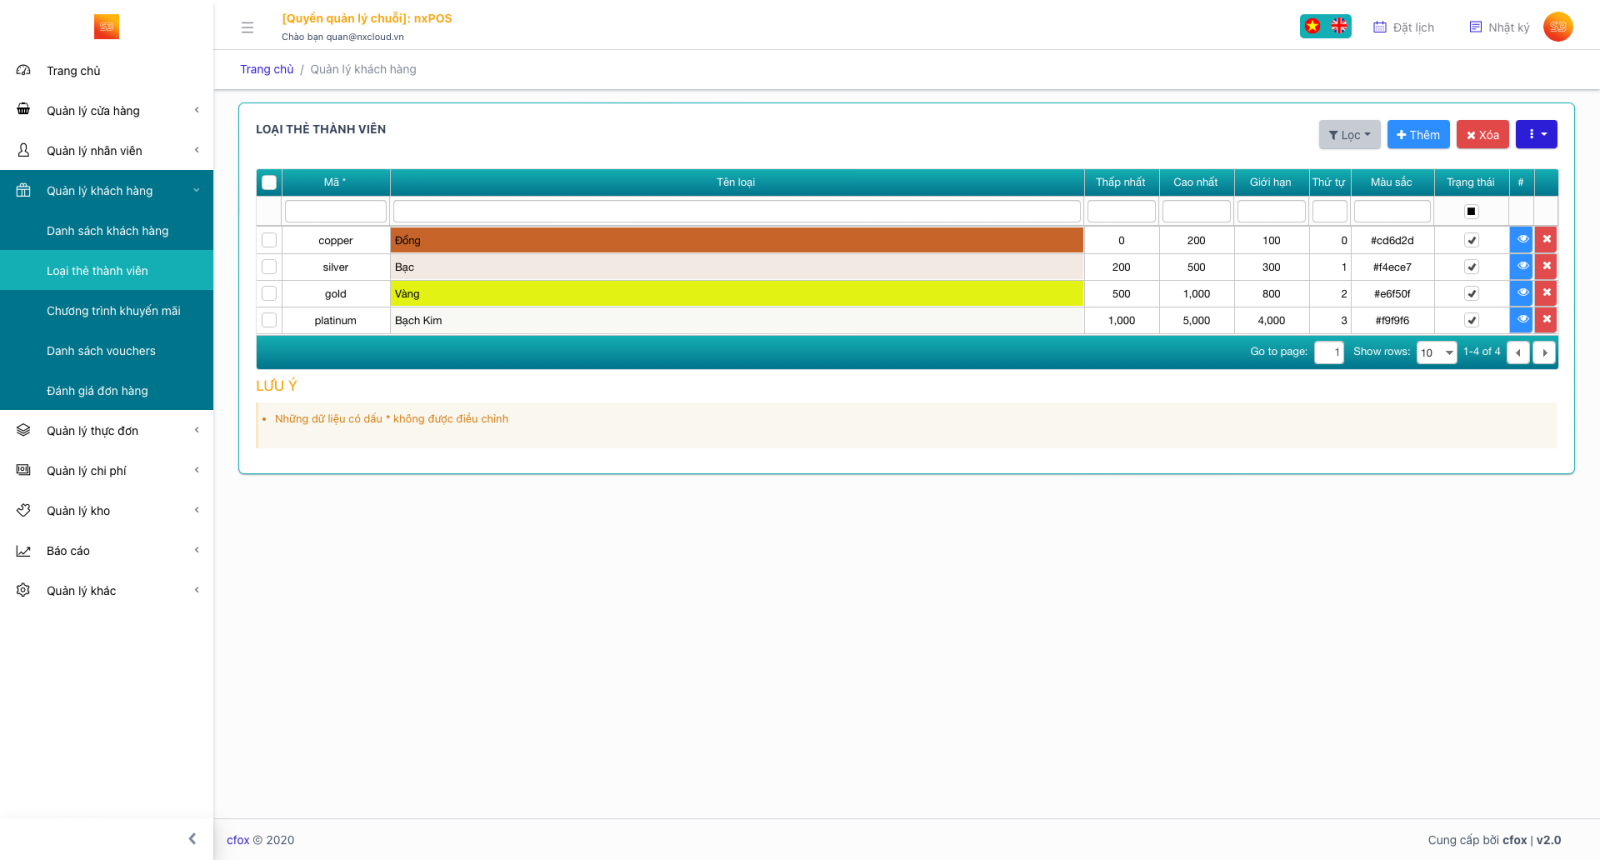Viewport: 1600px width, 860px height.
Task: Go to next page arrow in pager
Action: tap(1544, 353)
